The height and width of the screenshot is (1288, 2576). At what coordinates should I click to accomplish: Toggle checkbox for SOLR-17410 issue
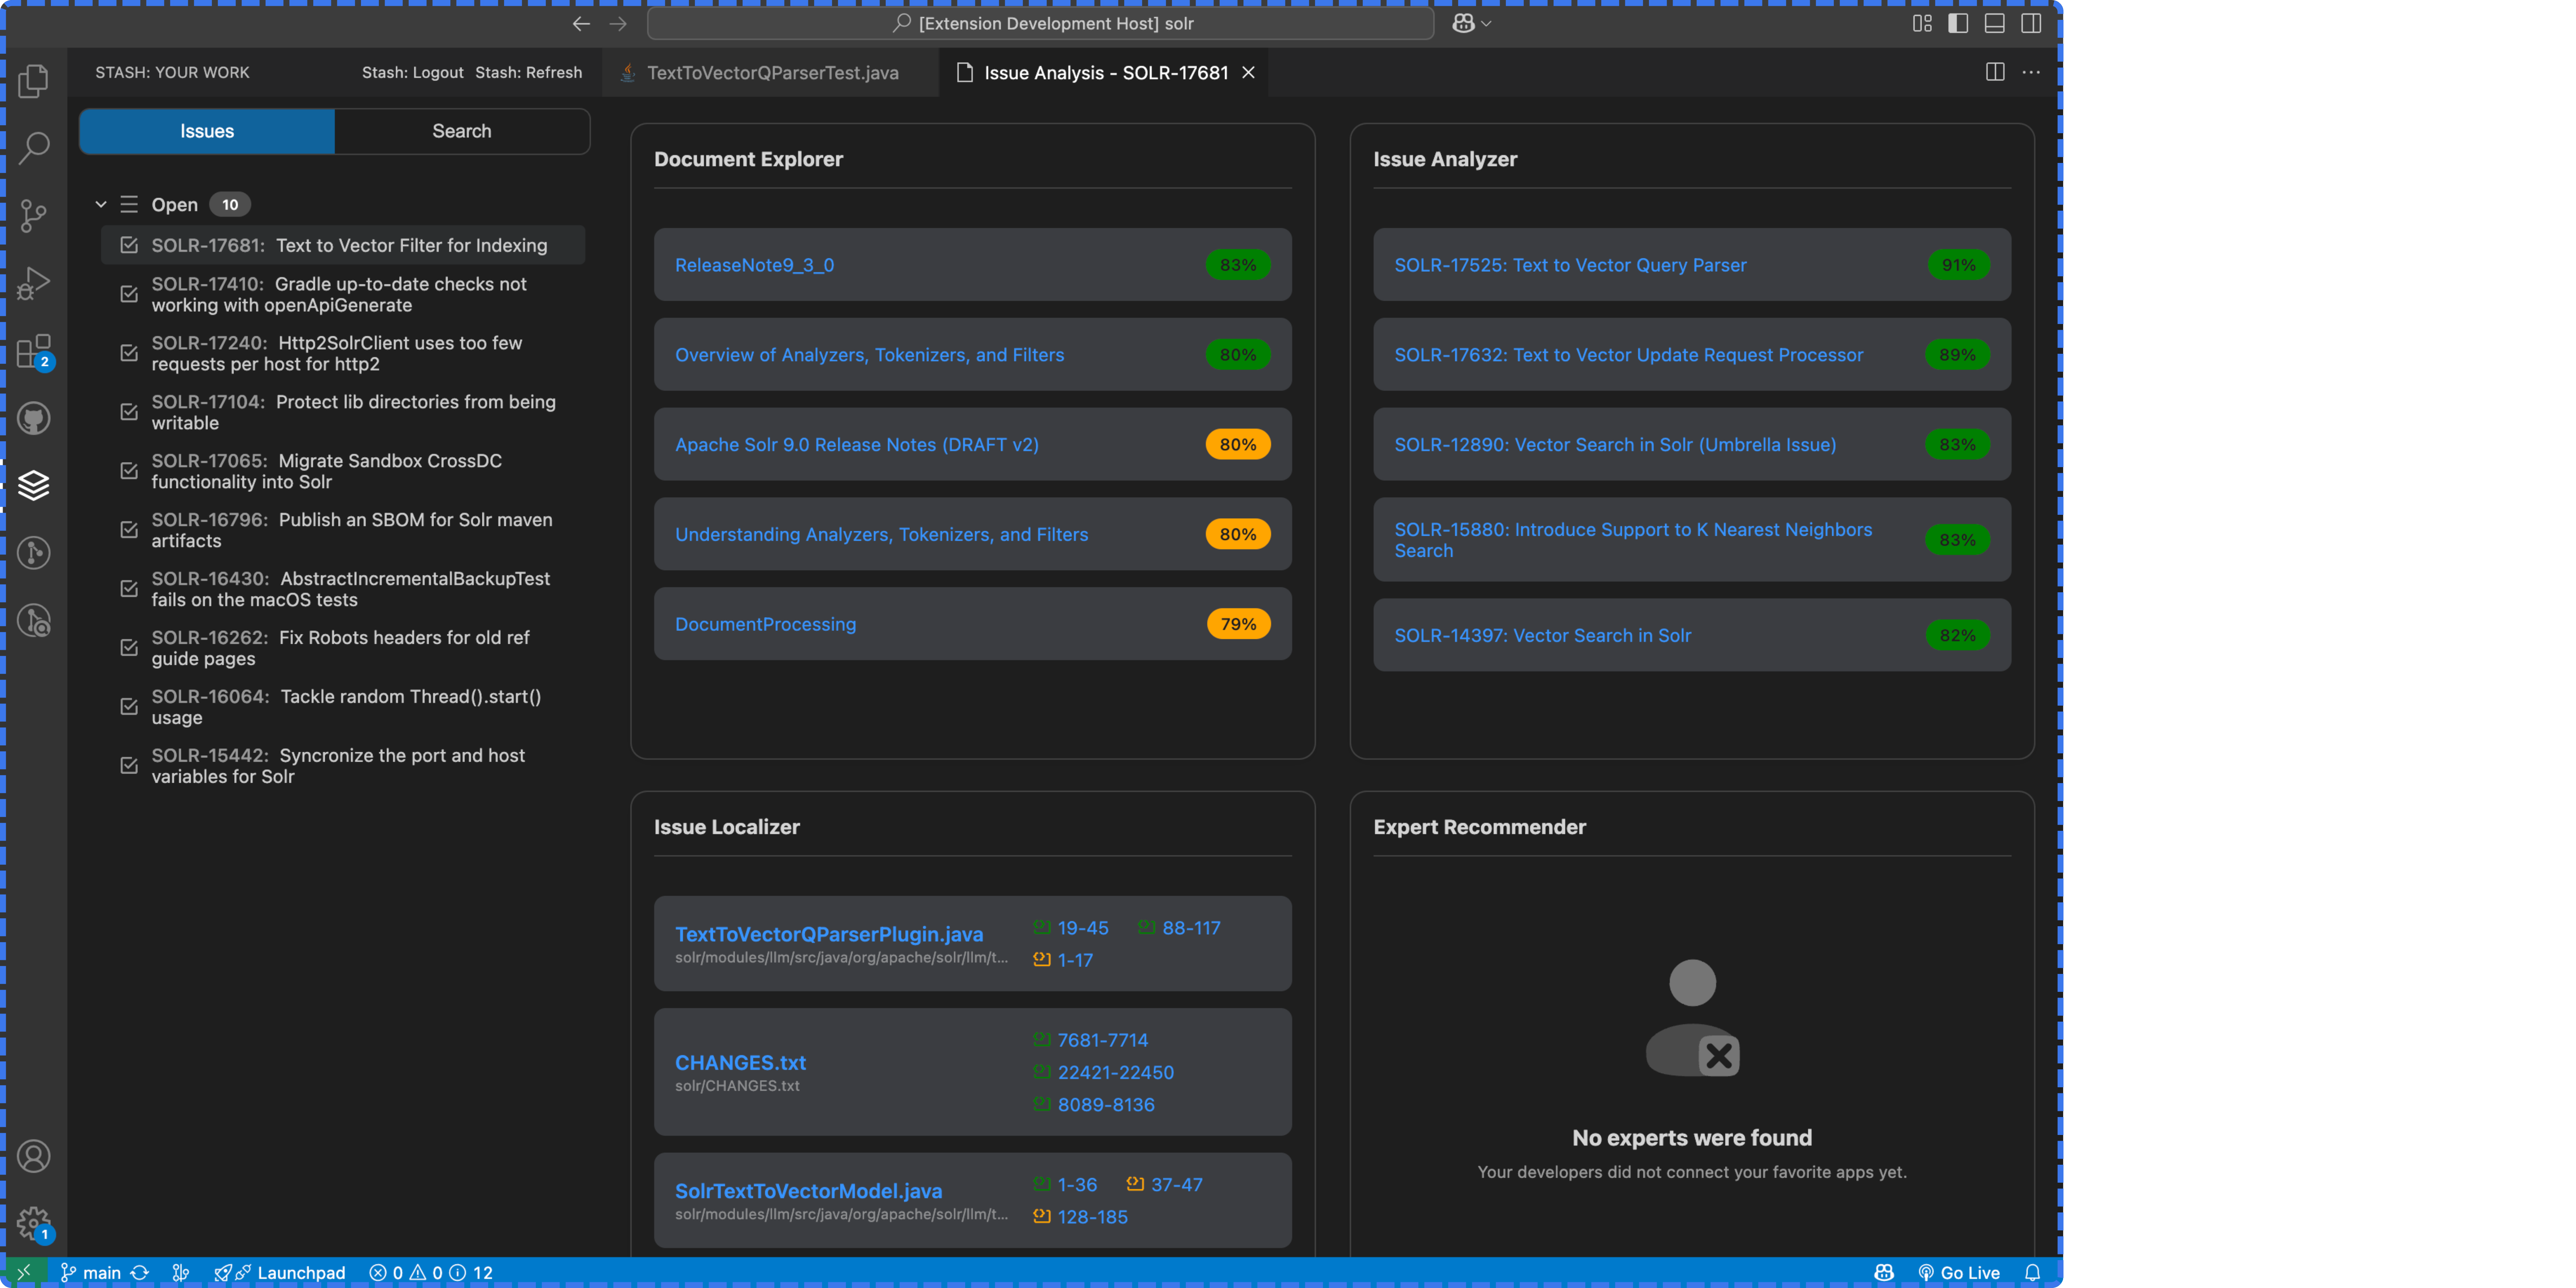pos(129,294)
